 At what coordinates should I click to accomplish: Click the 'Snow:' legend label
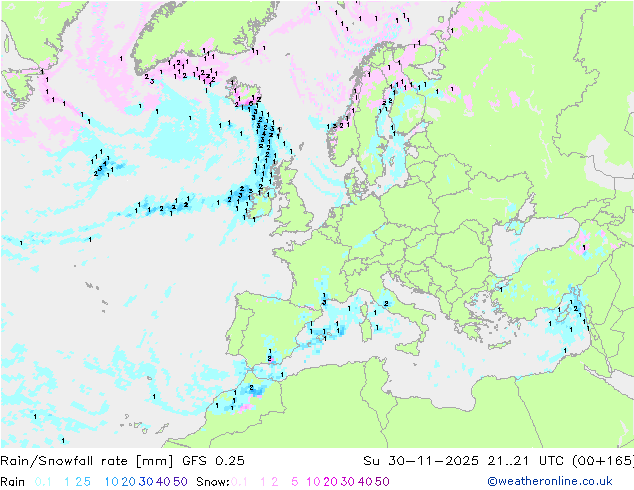(213, 482)
